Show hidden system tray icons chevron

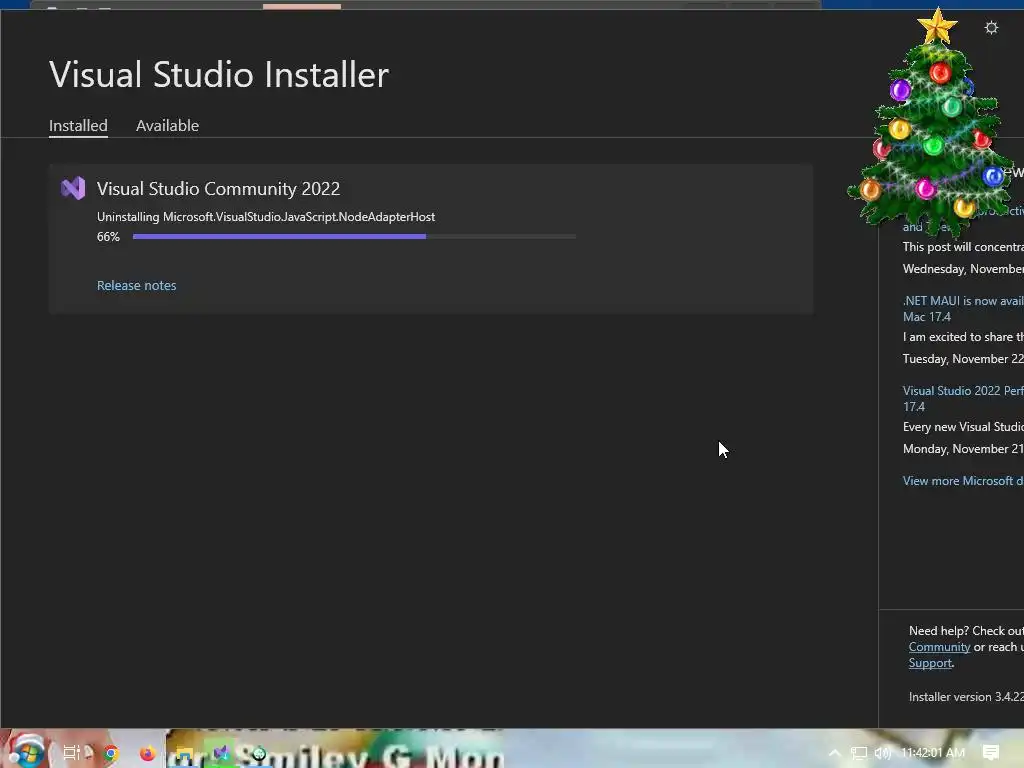tap(835, 753)
